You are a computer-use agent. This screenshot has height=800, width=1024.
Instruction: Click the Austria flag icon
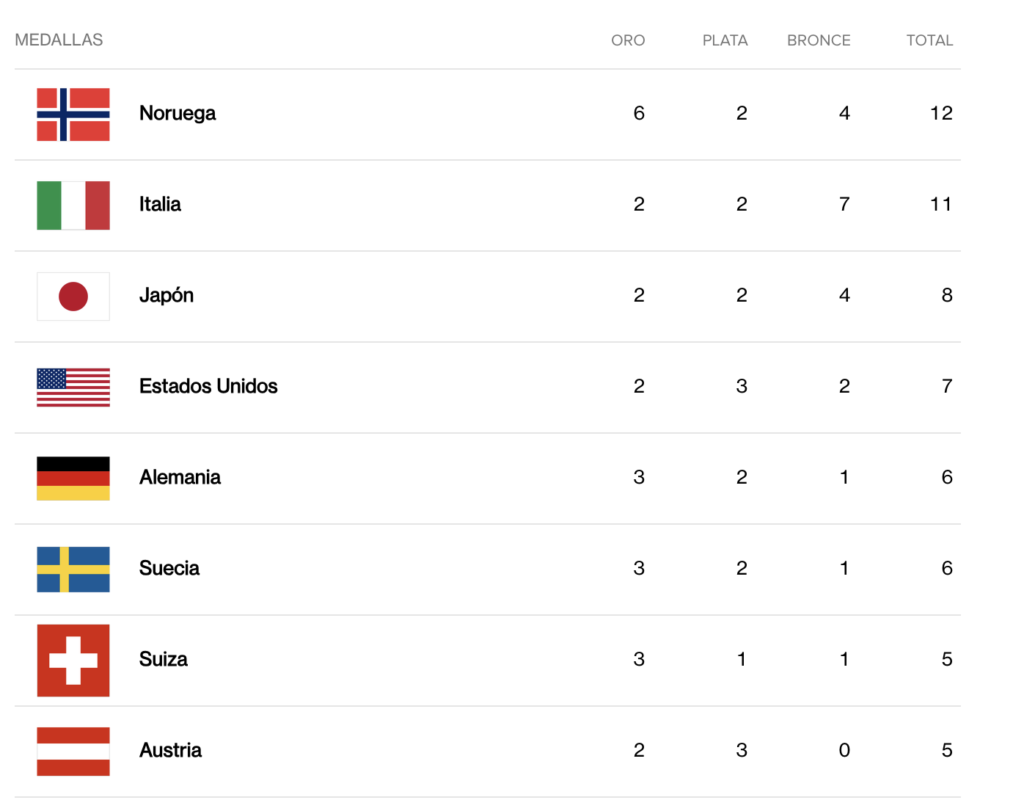click(73, 751)
